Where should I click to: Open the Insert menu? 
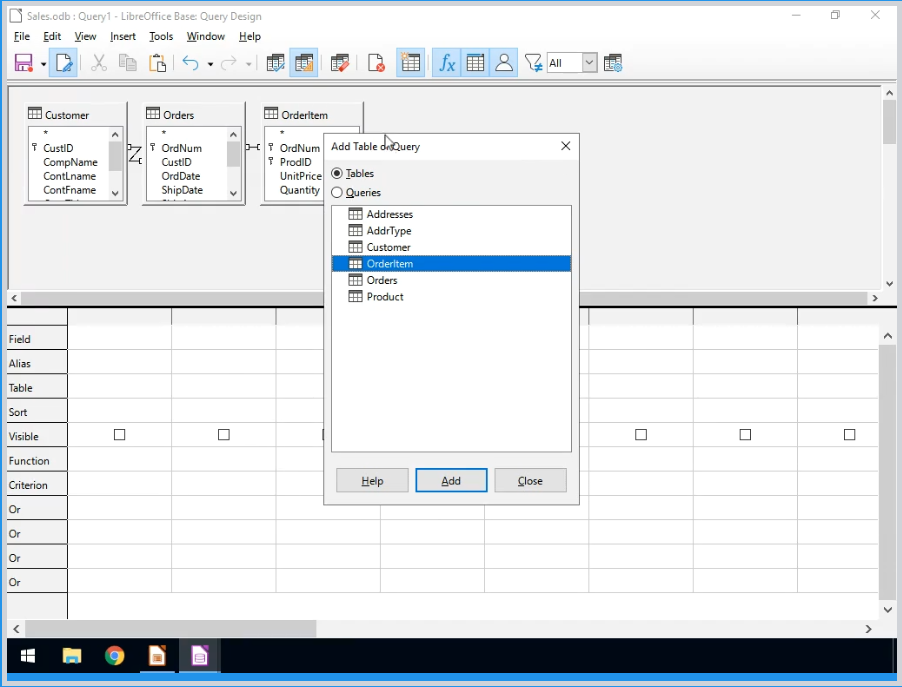[x=123, y=36]
